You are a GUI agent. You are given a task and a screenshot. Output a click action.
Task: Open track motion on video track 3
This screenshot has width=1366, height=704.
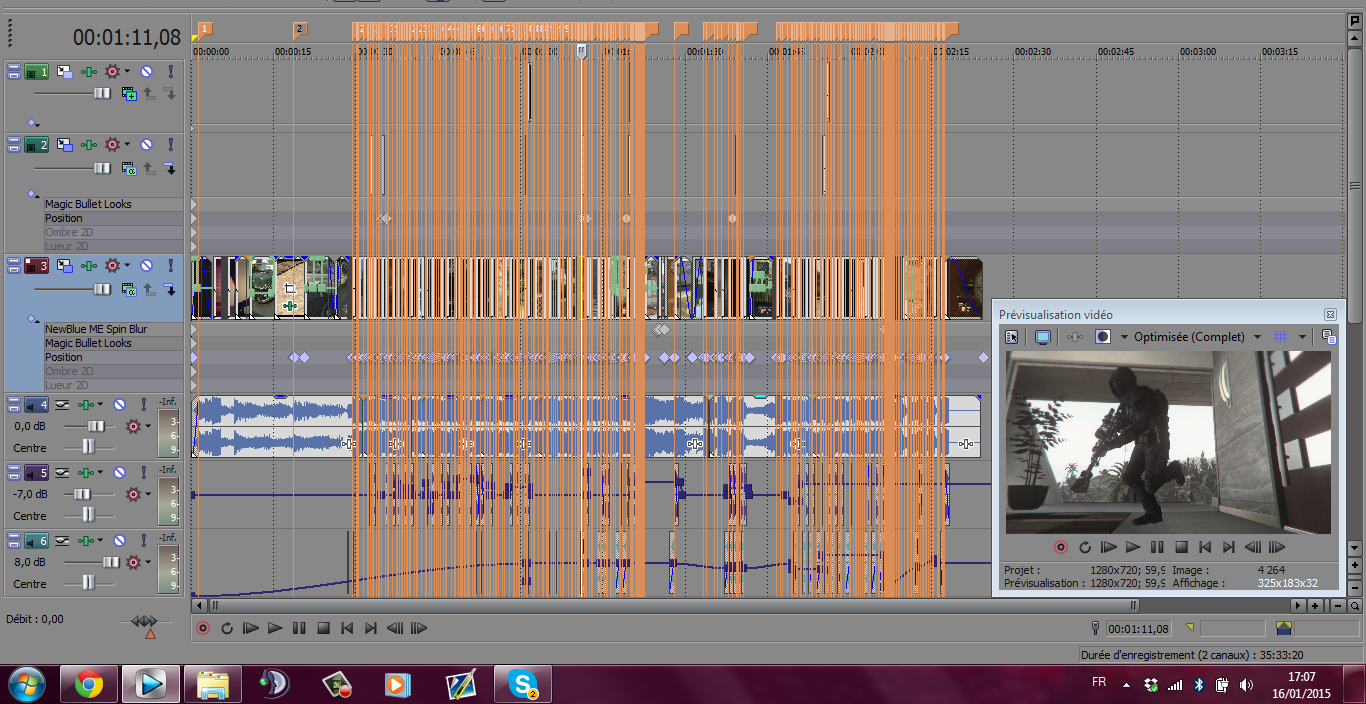click(64, 266)
